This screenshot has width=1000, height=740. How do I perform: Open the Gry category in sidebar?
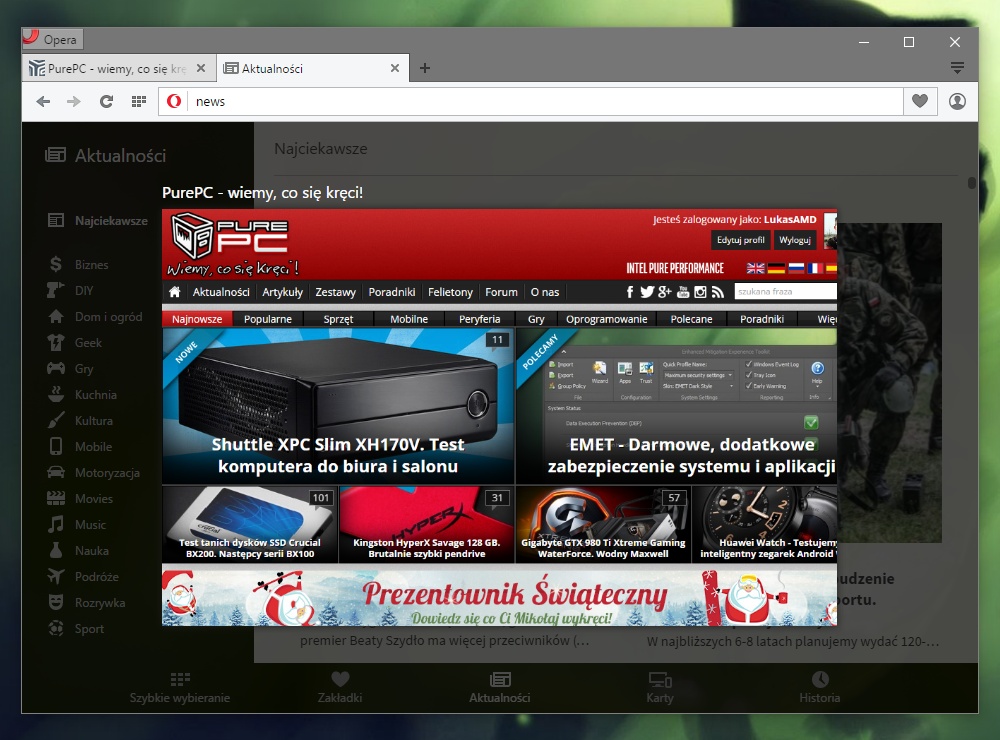click(x=70, y=369)
